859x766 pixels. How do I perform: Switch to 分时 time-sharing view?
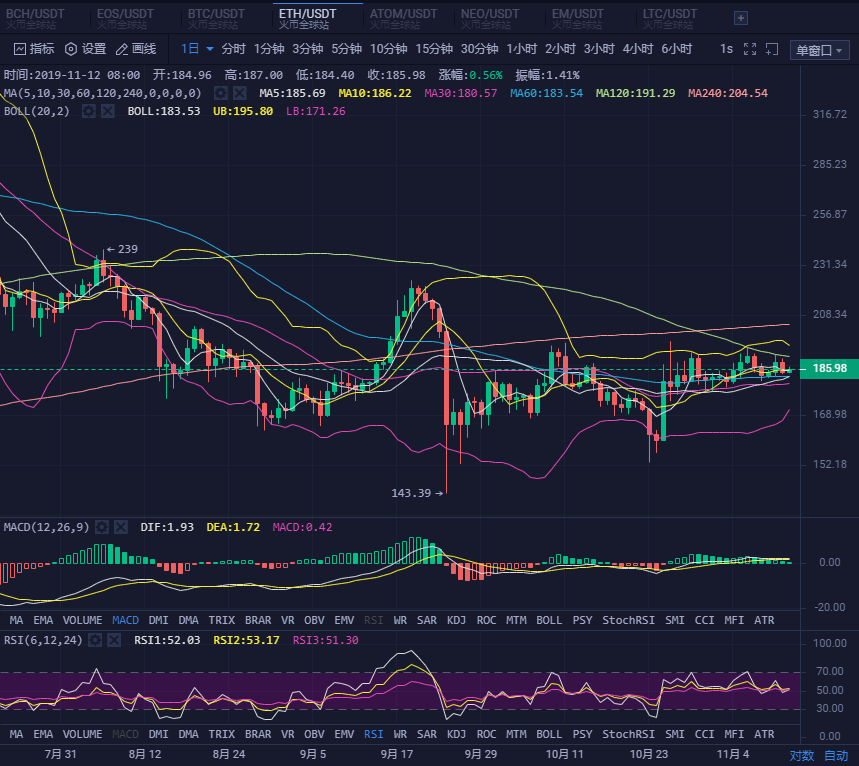(x=233, y=49)
